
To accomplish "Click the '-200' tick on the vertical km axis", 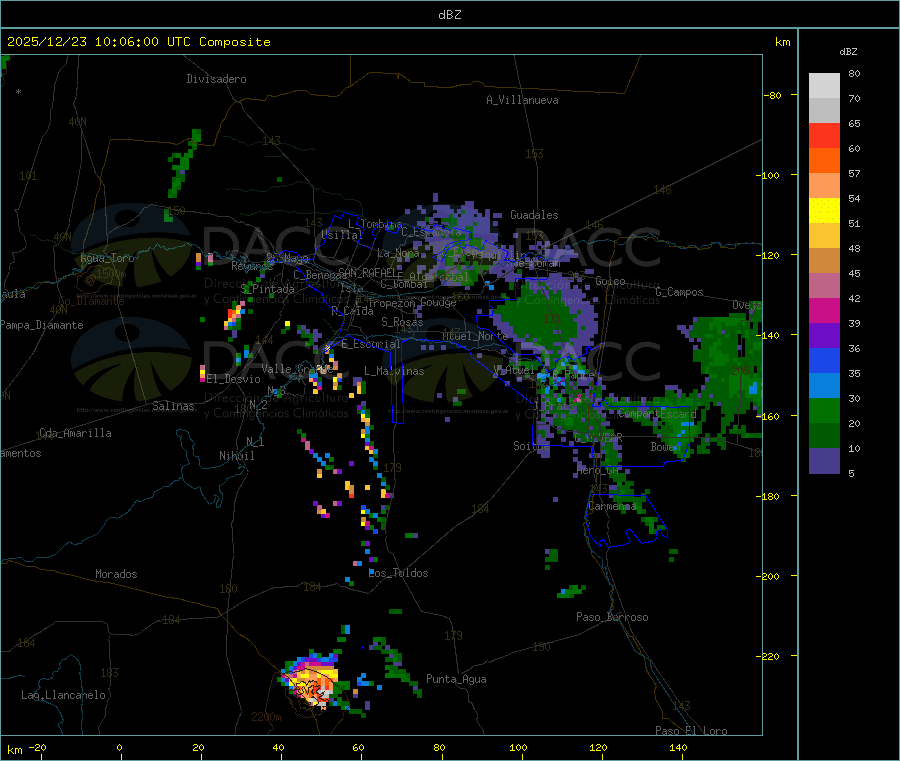I will tap(767, 576).
